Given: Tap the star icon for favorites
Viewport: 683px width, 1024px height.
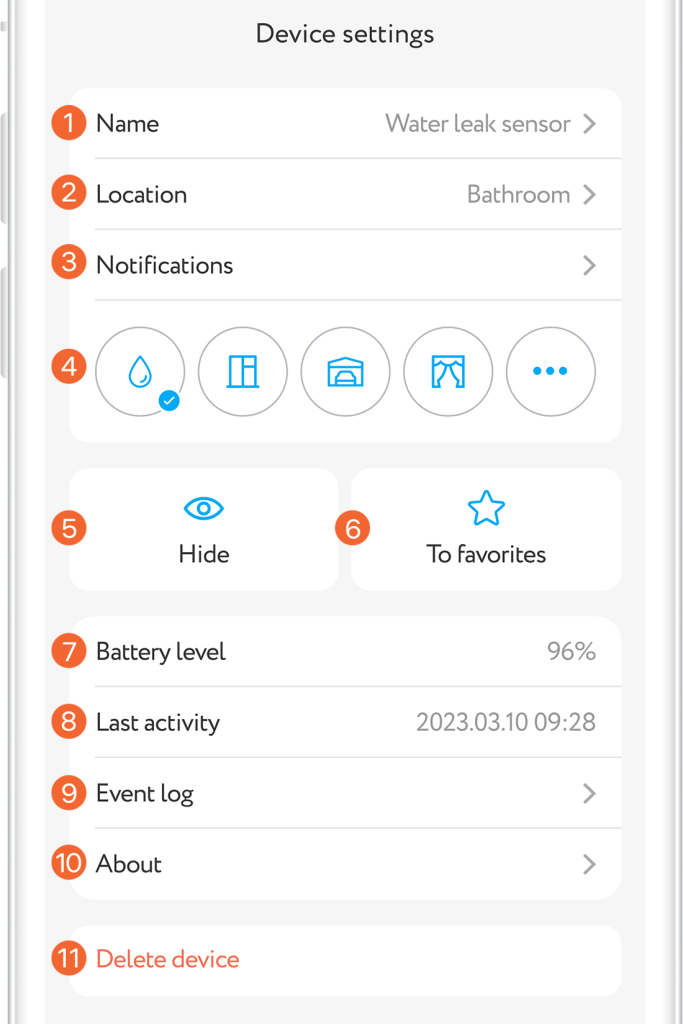Looking at the screenshot, I should (x=486, y=509).
